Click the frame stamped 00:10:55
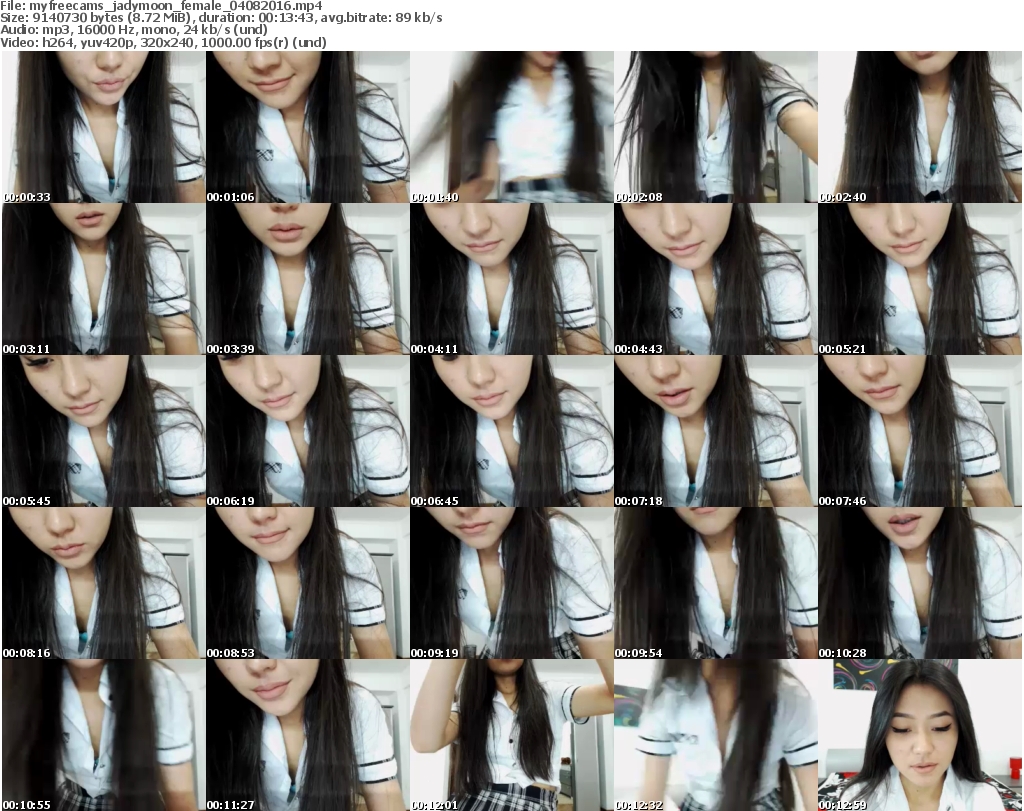 click(103, 735)
